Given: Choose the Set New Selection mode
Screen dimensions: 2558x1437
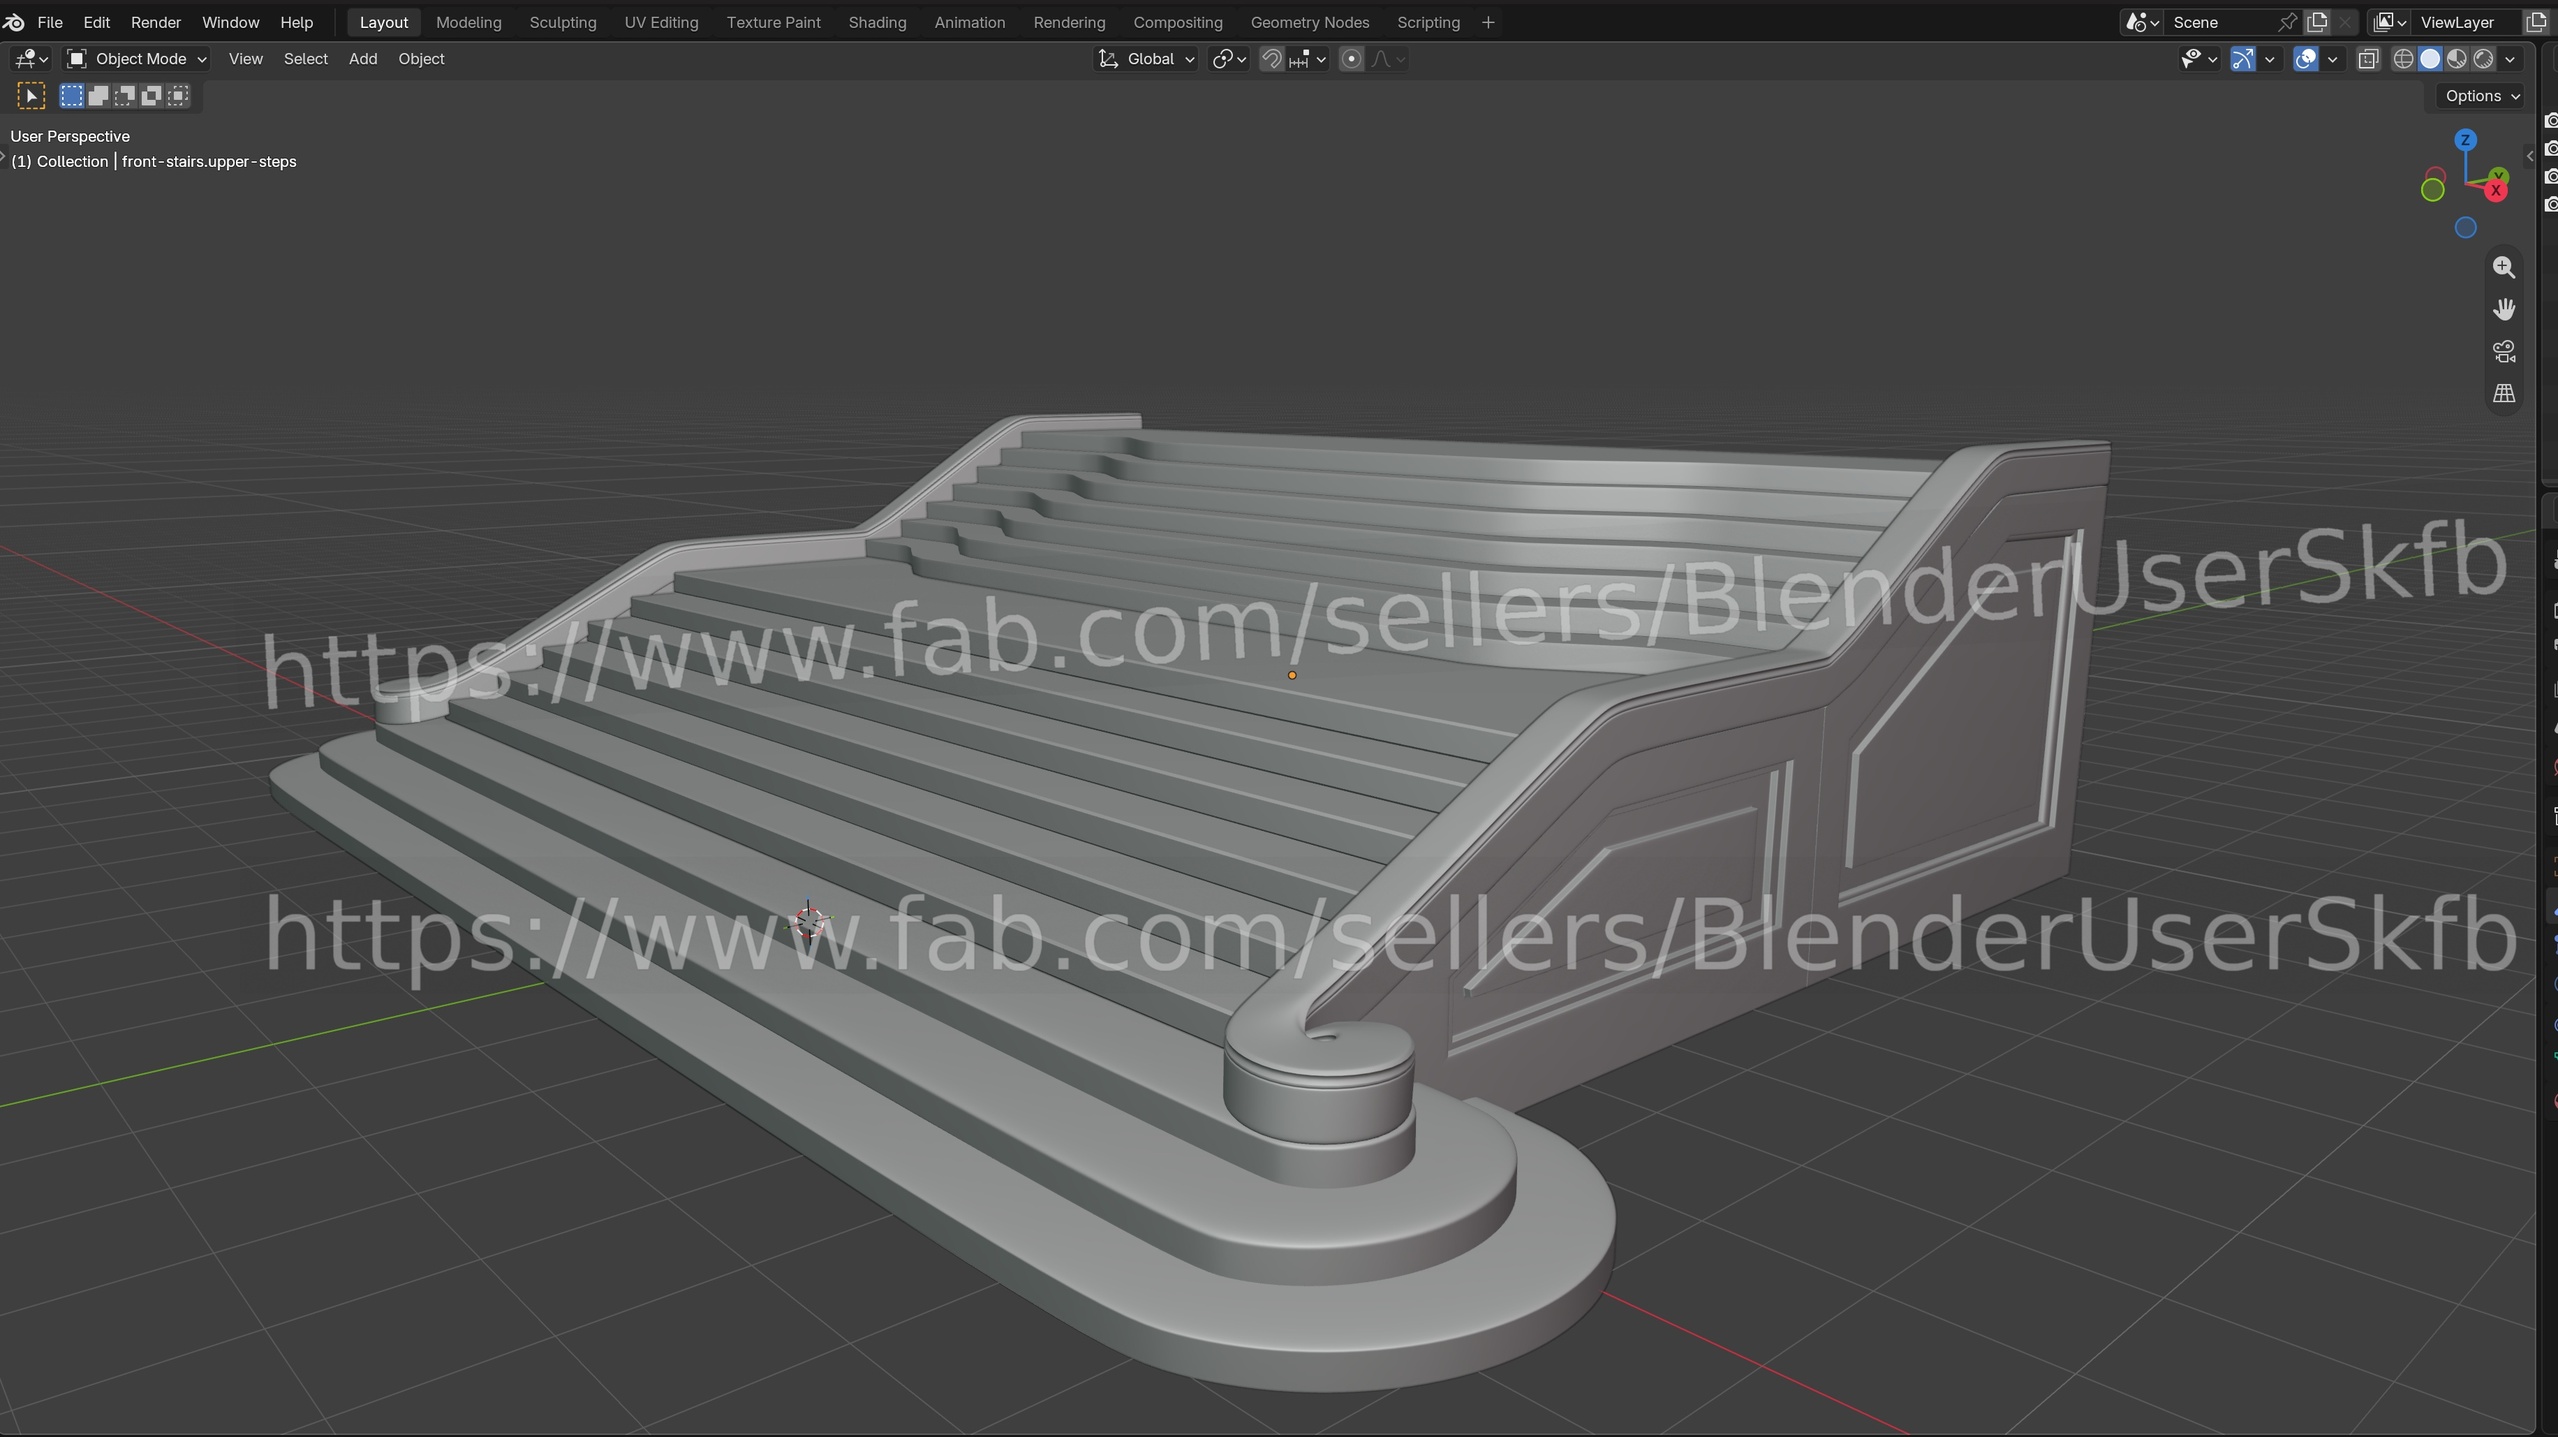Looking at the screenshot, I should (x=72, y=96).
